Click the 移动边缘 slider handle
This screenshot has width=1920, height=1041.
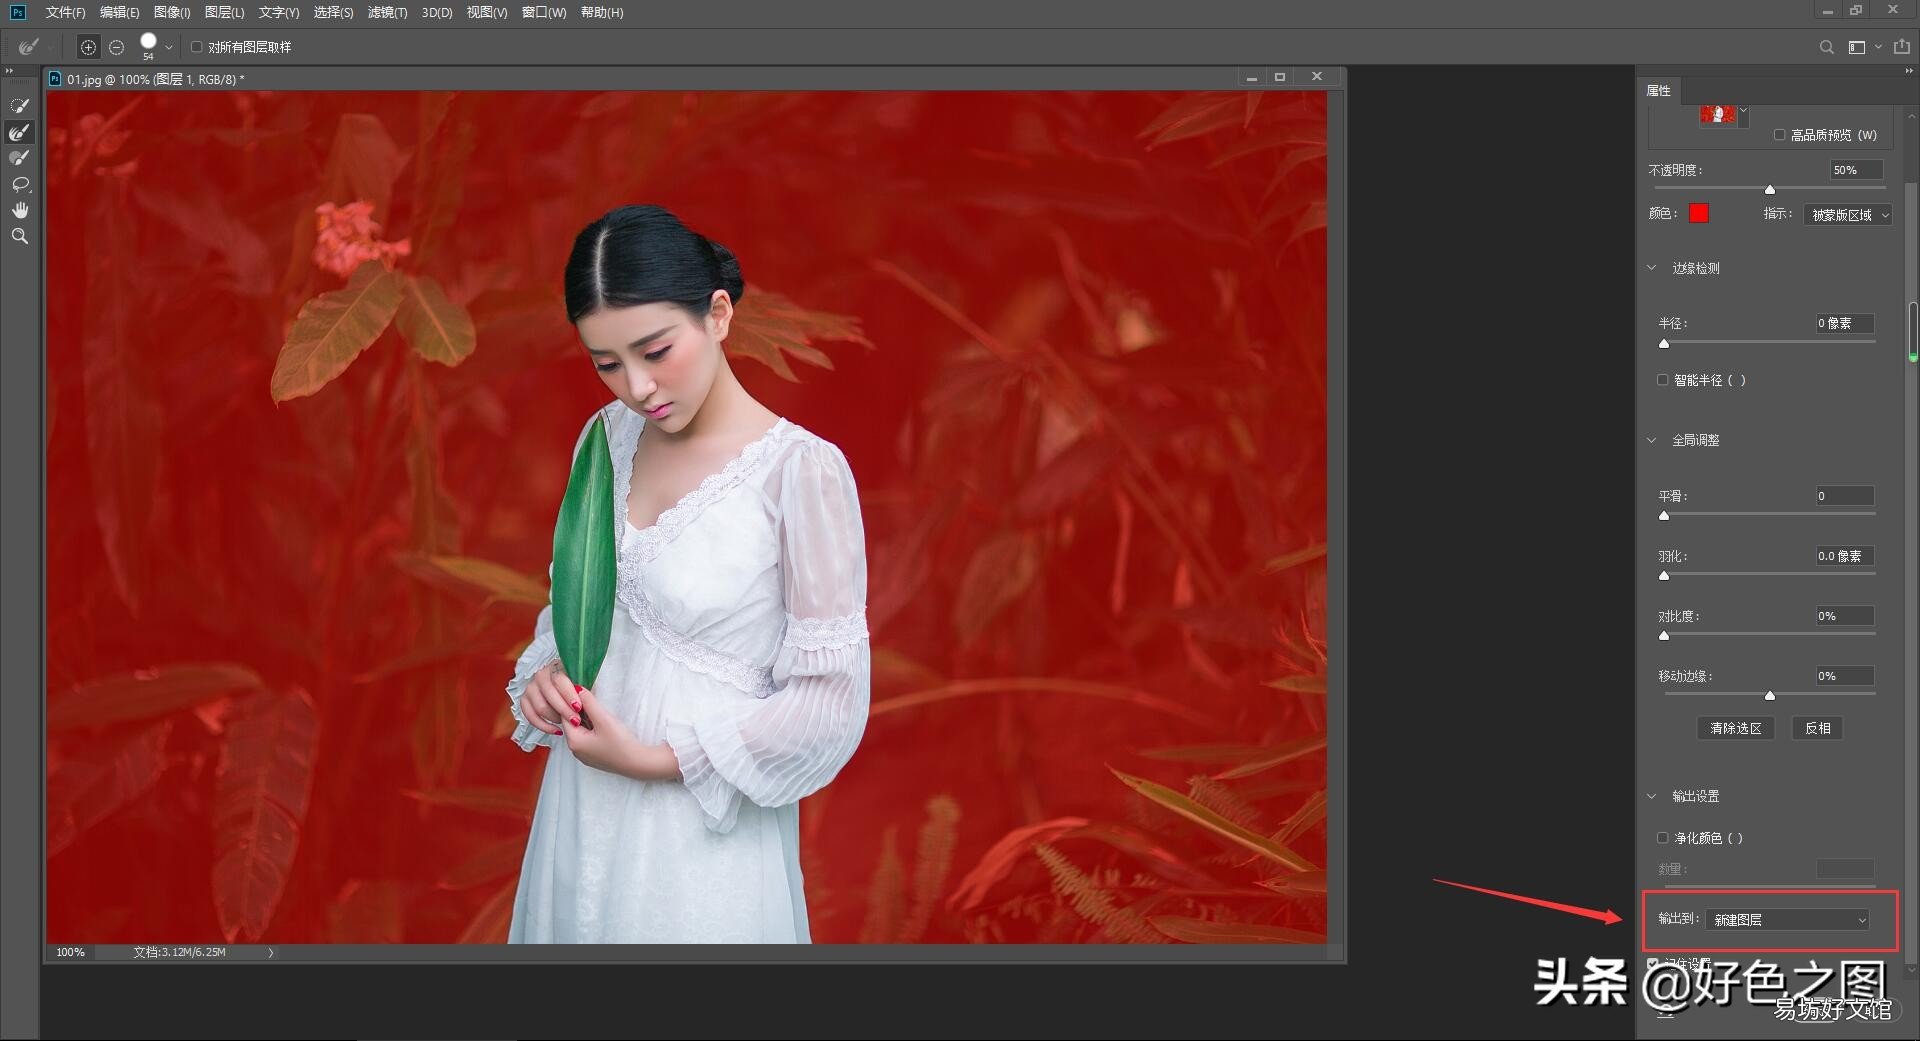1770,695
